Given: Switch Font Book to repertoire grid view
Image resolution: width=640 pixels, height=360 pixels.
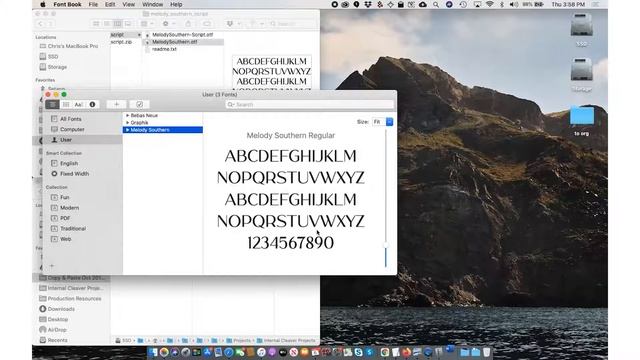Looking at the screenshot, I should coord(66,104).
